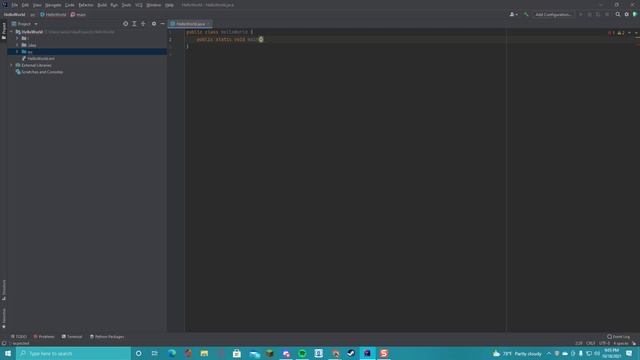Click the Debug button in toolbar
Viewport: 640px width, 360px height.
(x=589, y=14)
